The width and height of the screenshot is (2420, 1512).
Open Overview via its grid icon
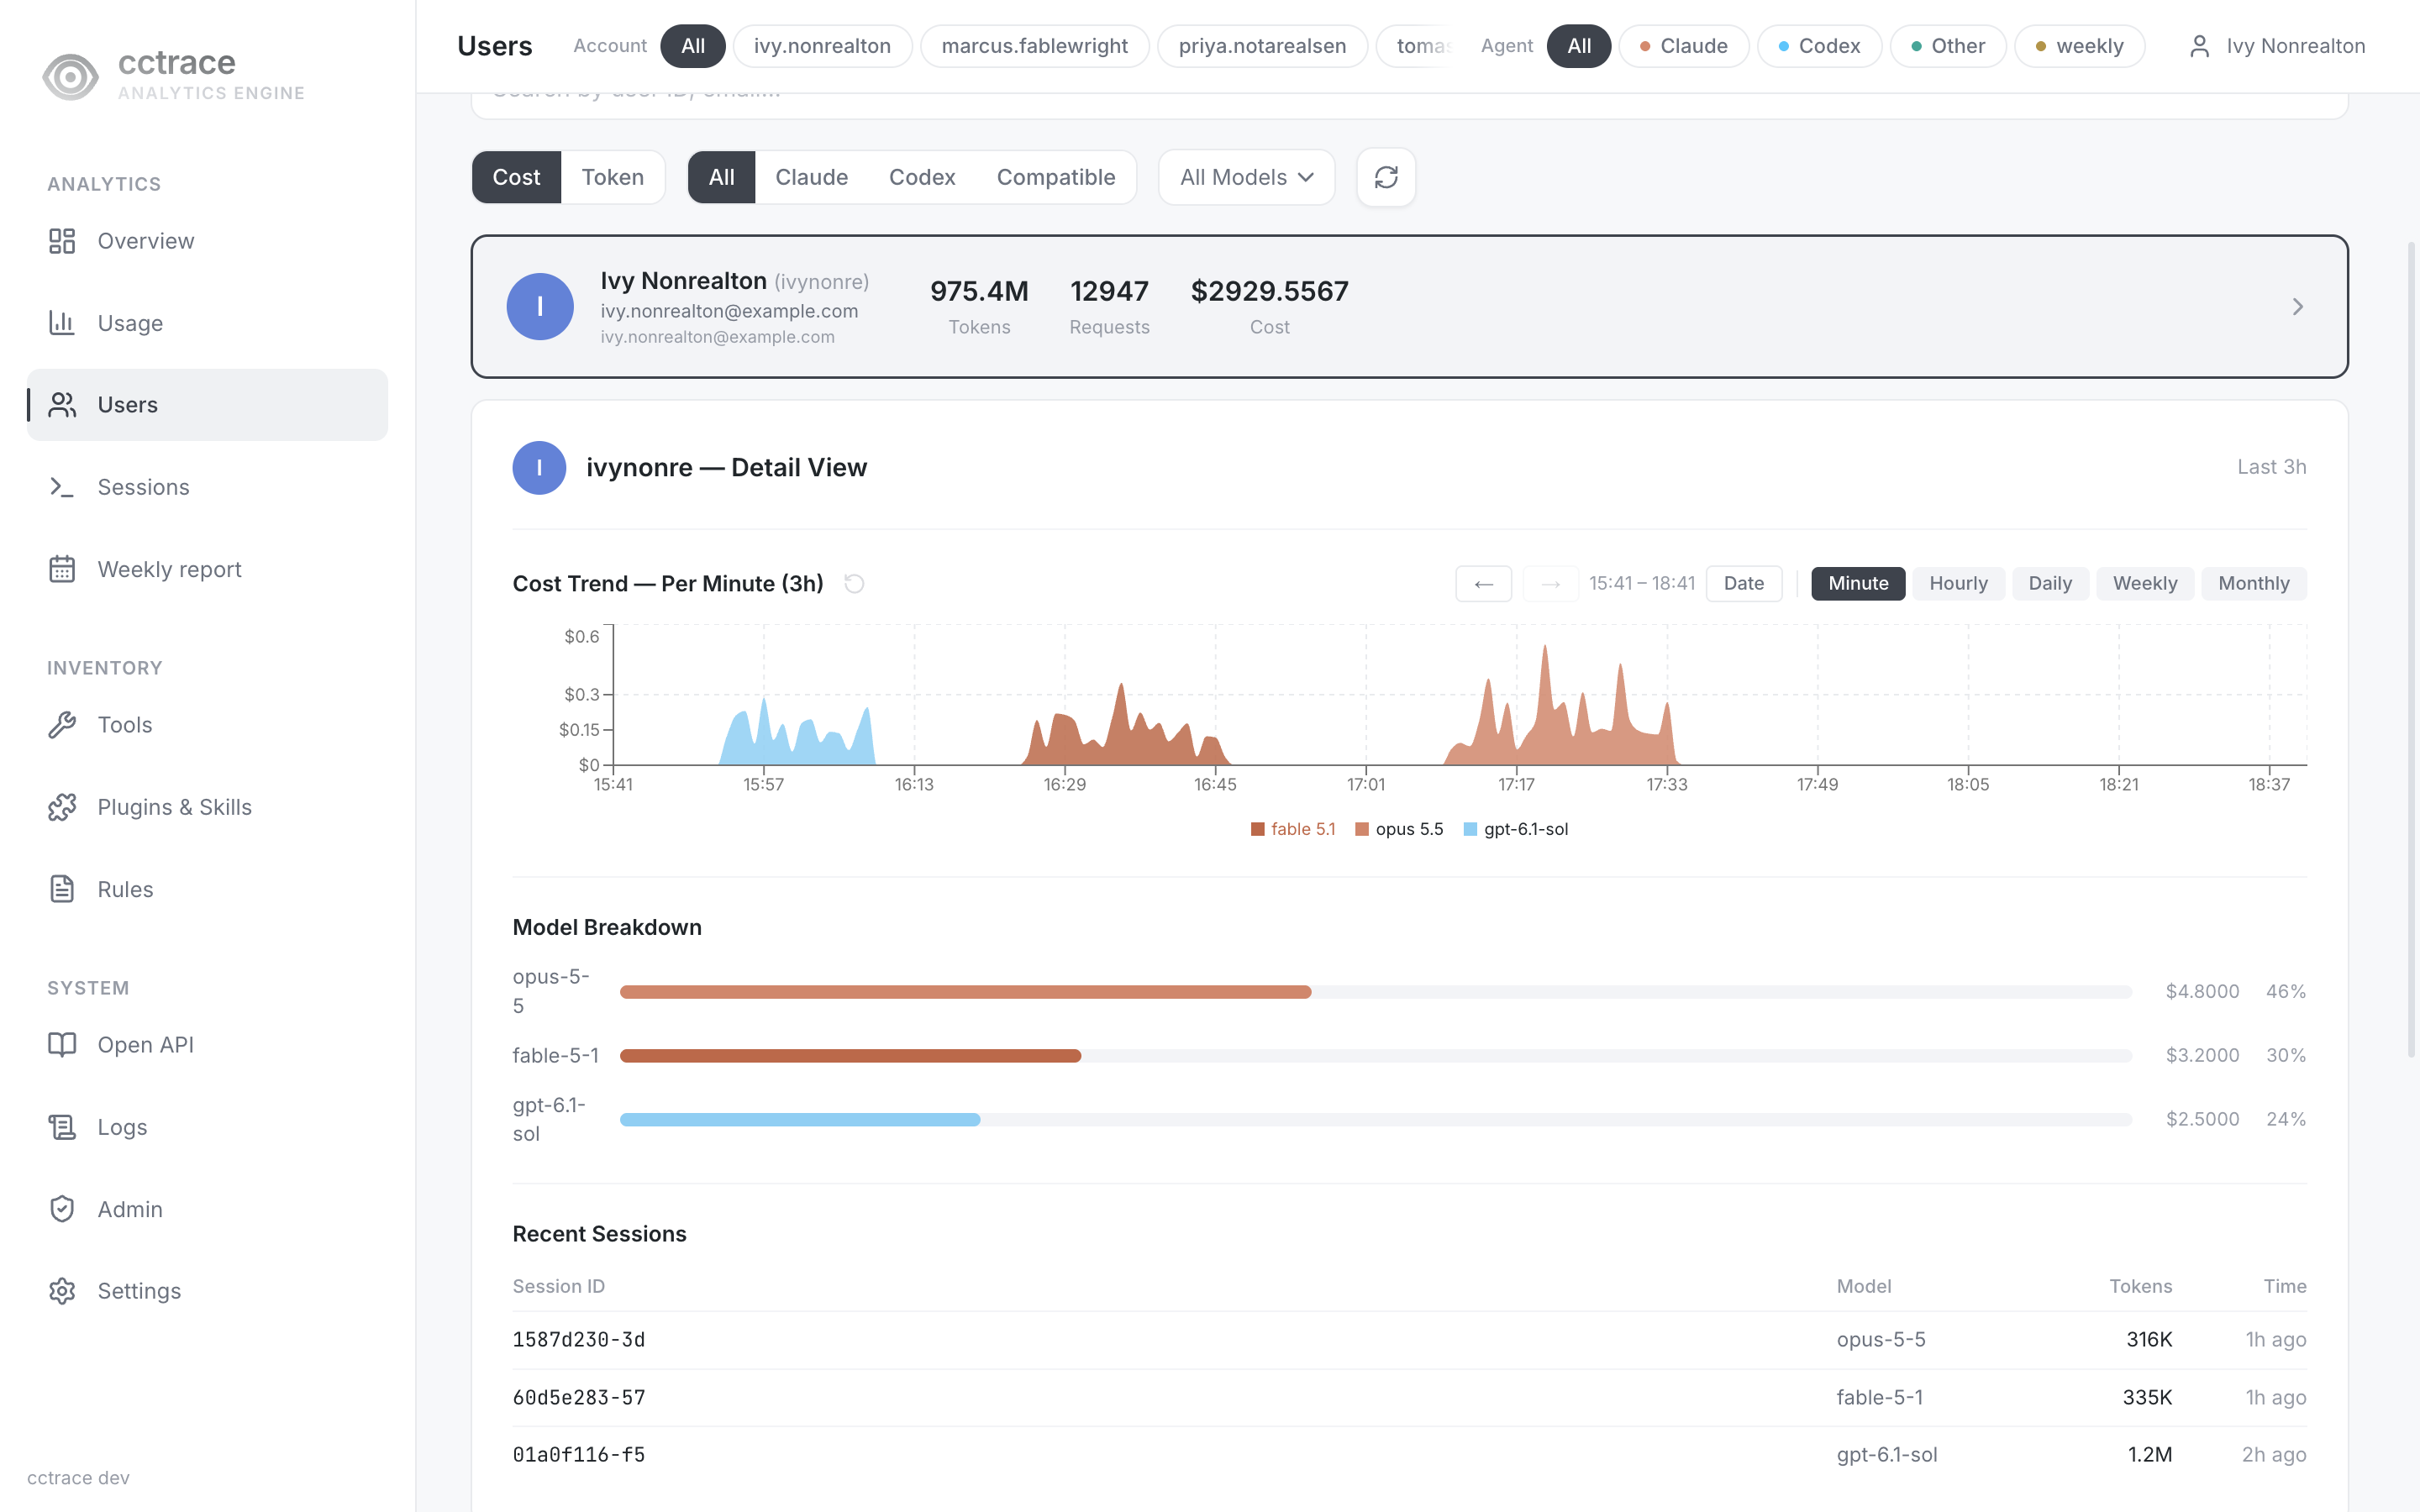tap(62, 241)
